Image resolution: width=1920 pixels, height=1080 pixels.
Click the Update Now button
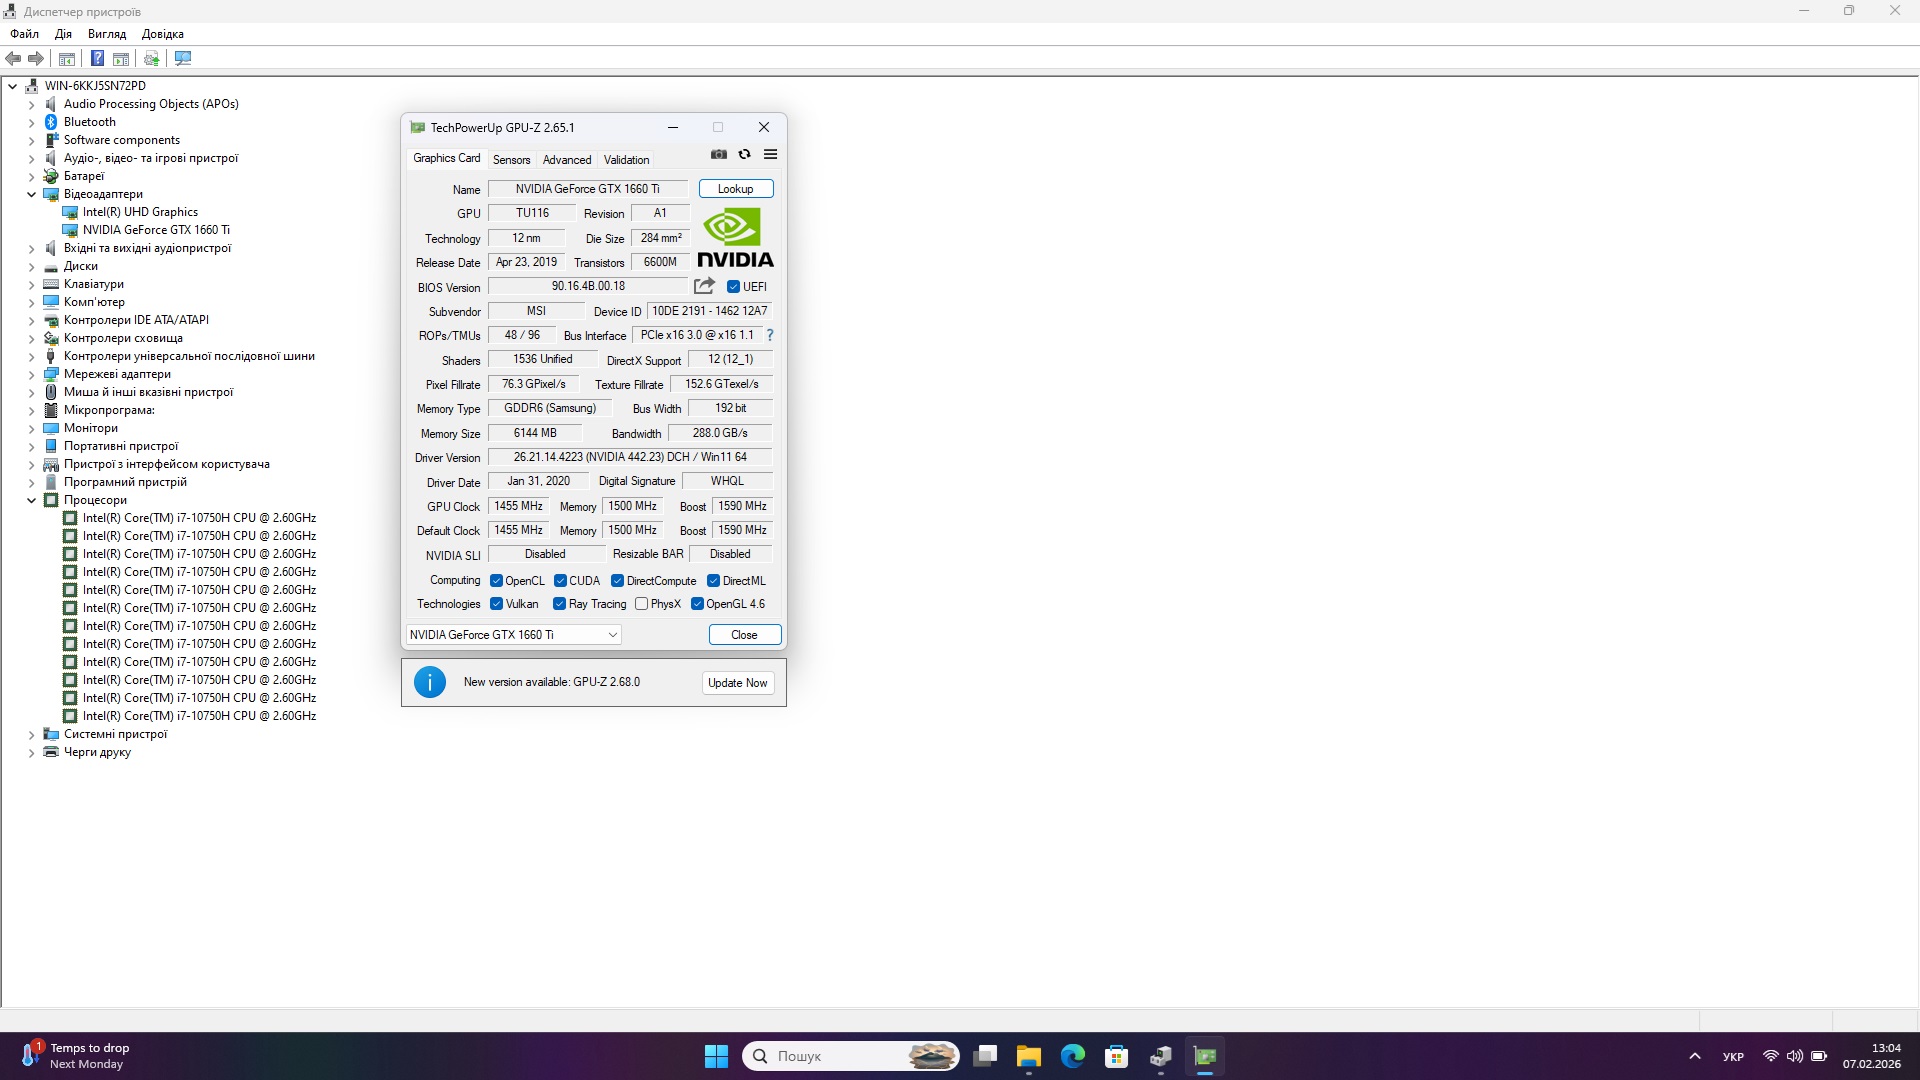click(x=737, y=683)
